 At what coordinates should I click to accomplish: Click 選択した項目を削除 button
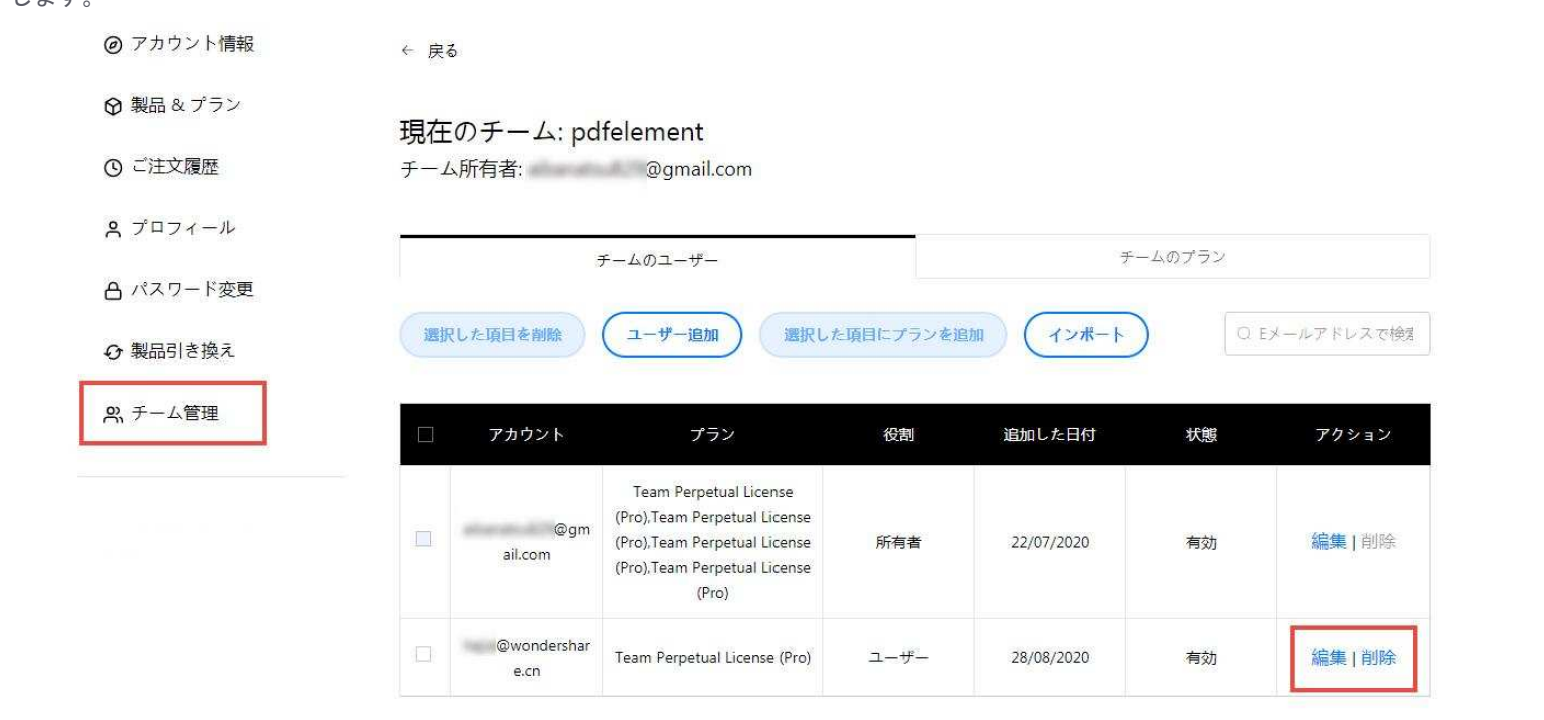click(x=493, y=335)
